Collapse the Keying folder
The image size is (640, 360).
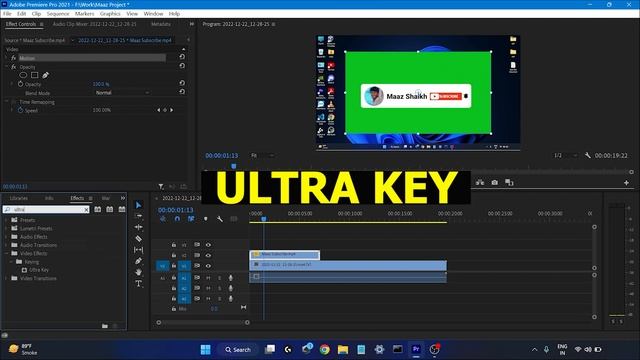pyautogui.click(x=11, y=262)
